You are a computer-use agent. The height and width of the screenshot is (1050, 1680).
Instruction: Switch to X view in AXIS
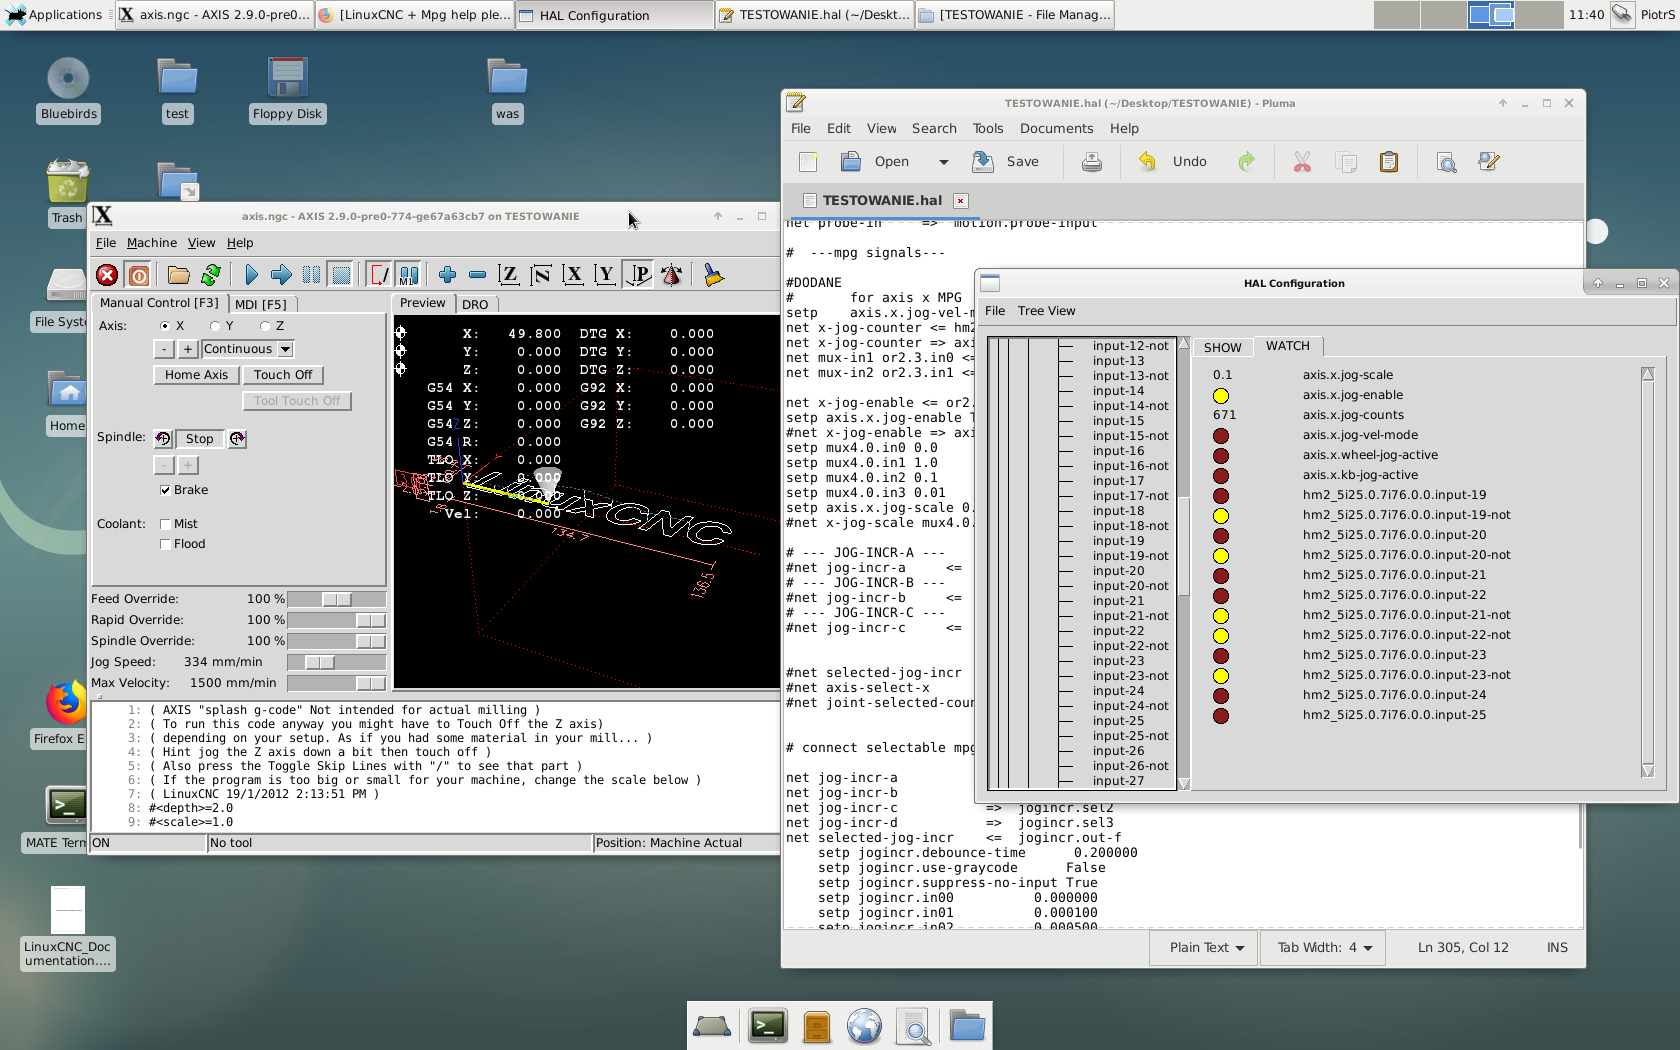[573, 275]
